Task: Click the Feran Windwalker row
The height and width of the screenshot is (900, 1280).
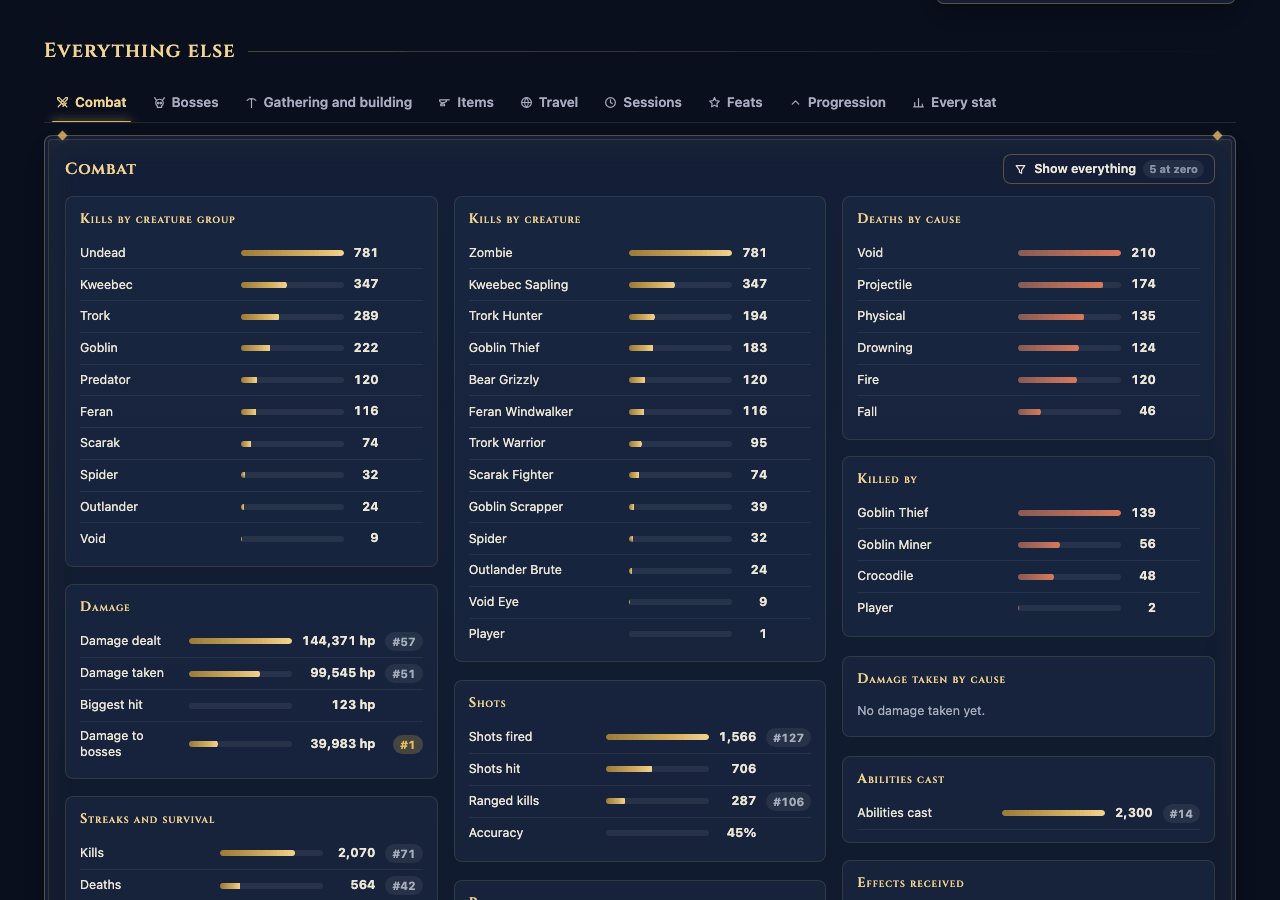Action: coord(640,412)
